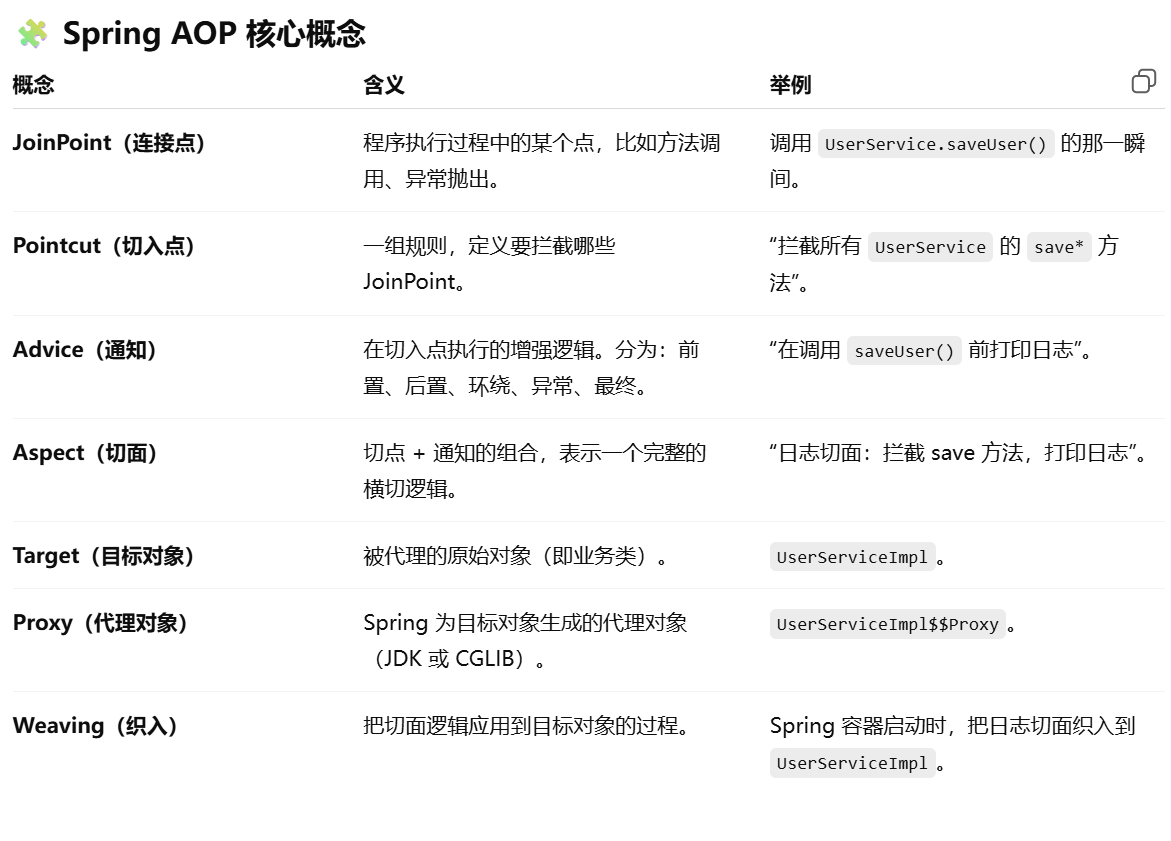1171x841 pixels.
Task: Click the copy table icon
Action: point(1143,82)
